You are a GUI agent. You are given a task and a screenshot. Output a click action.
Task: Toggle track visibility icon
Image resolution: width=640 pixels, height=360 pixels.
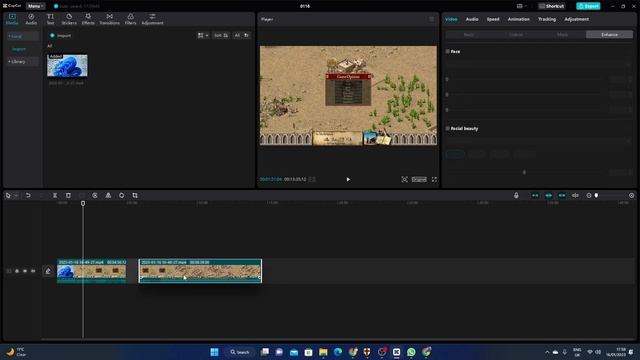pos(25,271)
